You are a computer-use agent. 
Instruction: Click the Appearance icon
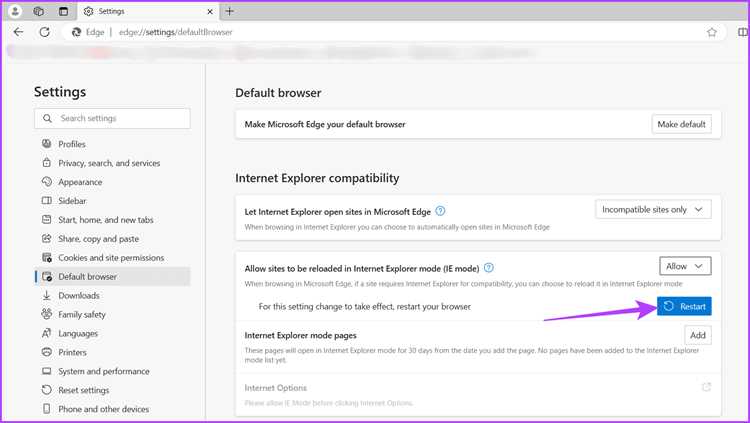46,181
